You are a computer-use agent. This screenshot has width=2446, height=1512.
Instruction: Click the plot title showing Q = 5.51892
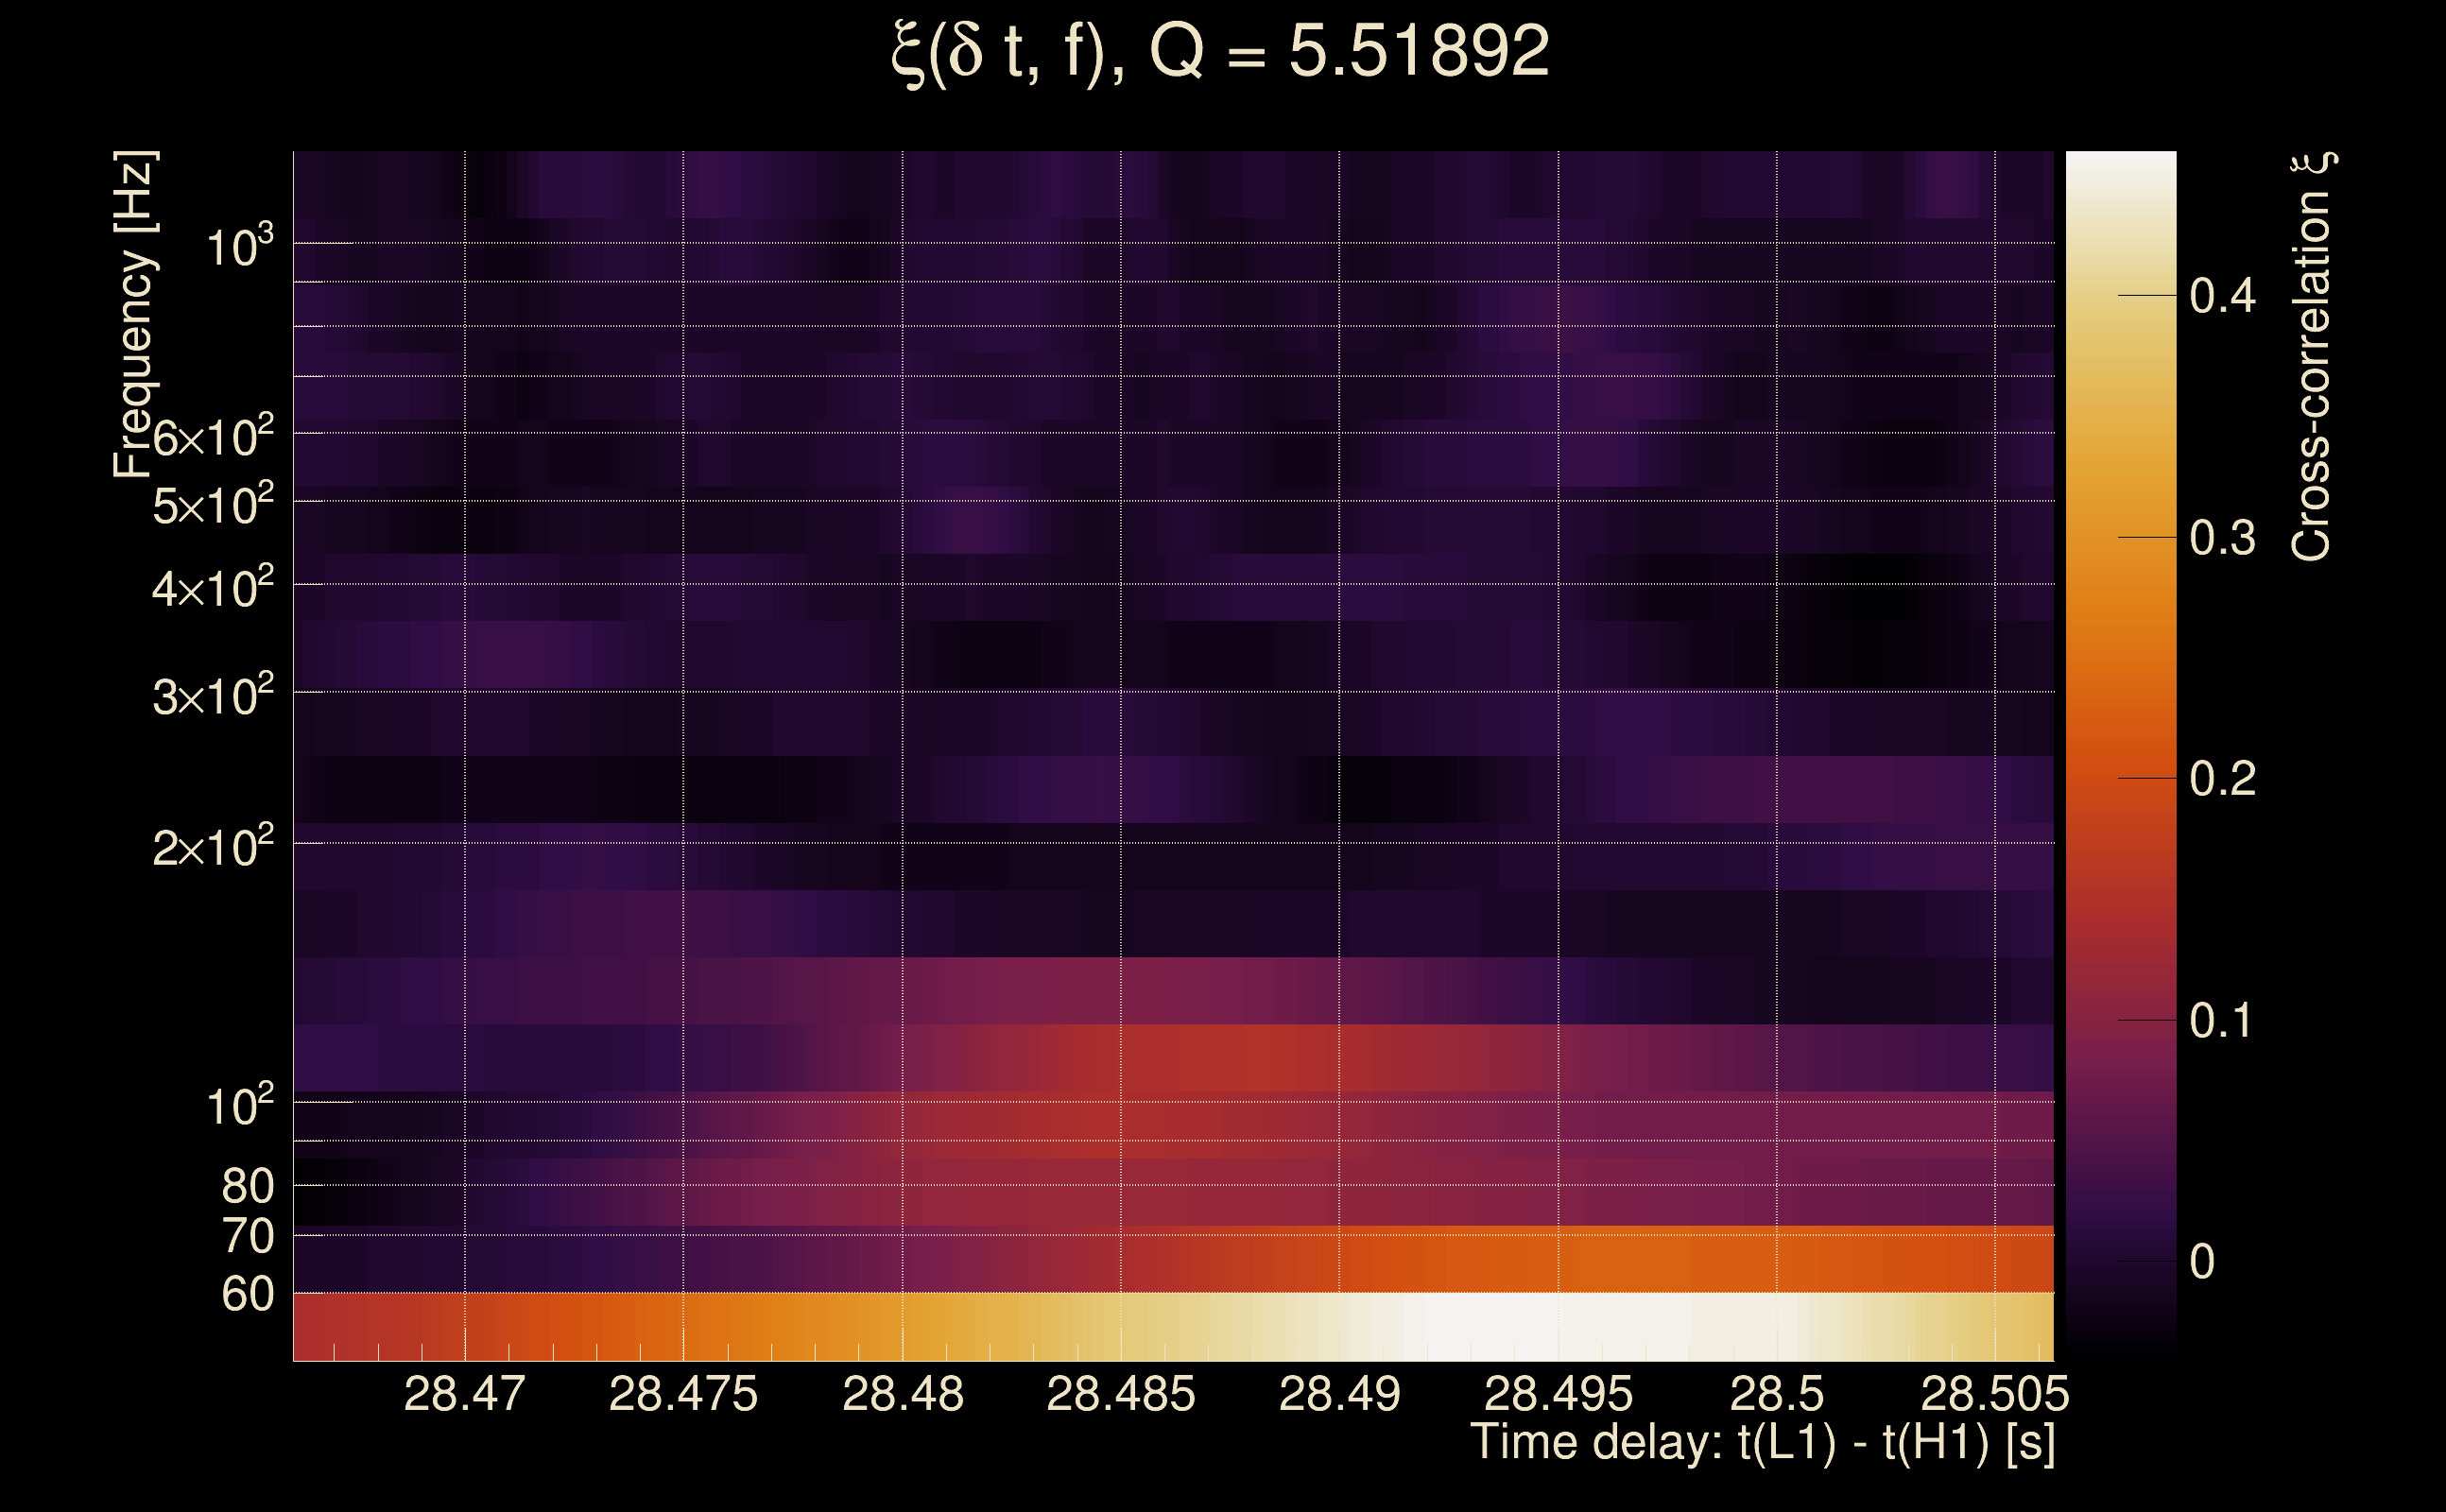tap(1220, 52)
